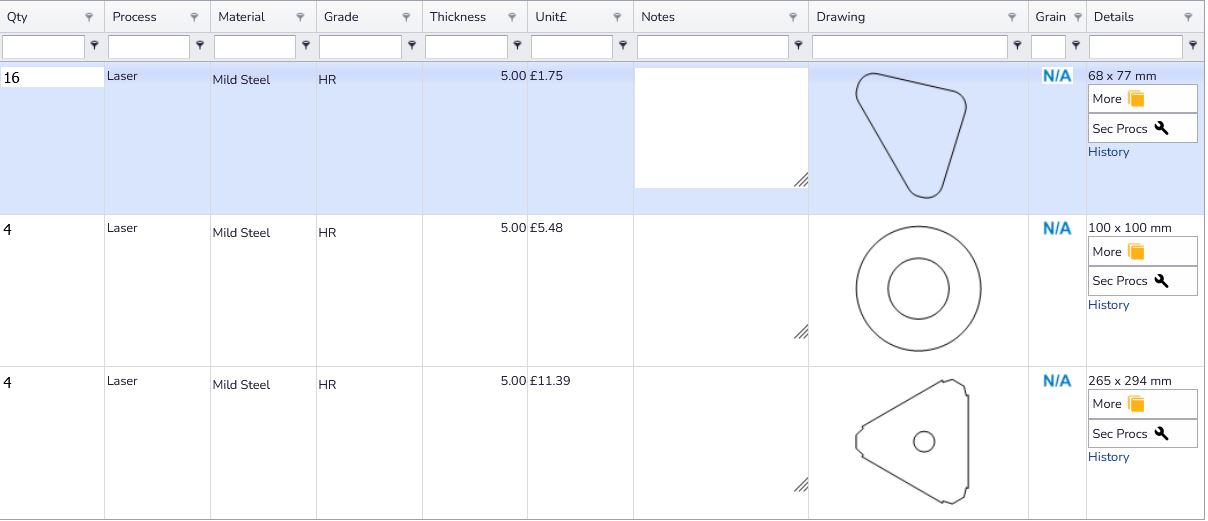
Task: Click the N/A grain indicator on the £5.48 row
Action: click(1056, 229)
